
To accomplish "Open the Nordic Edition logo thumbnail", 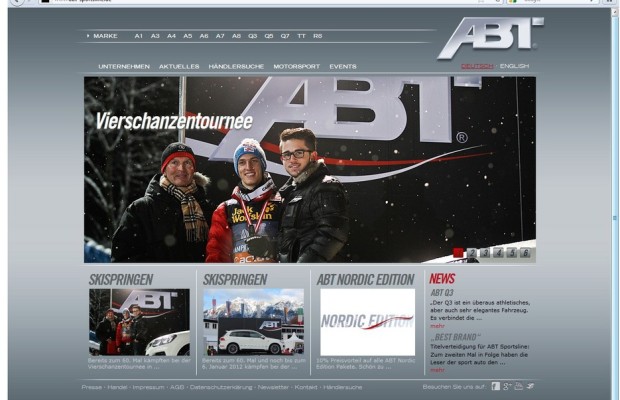I will (x=367, y=322).
